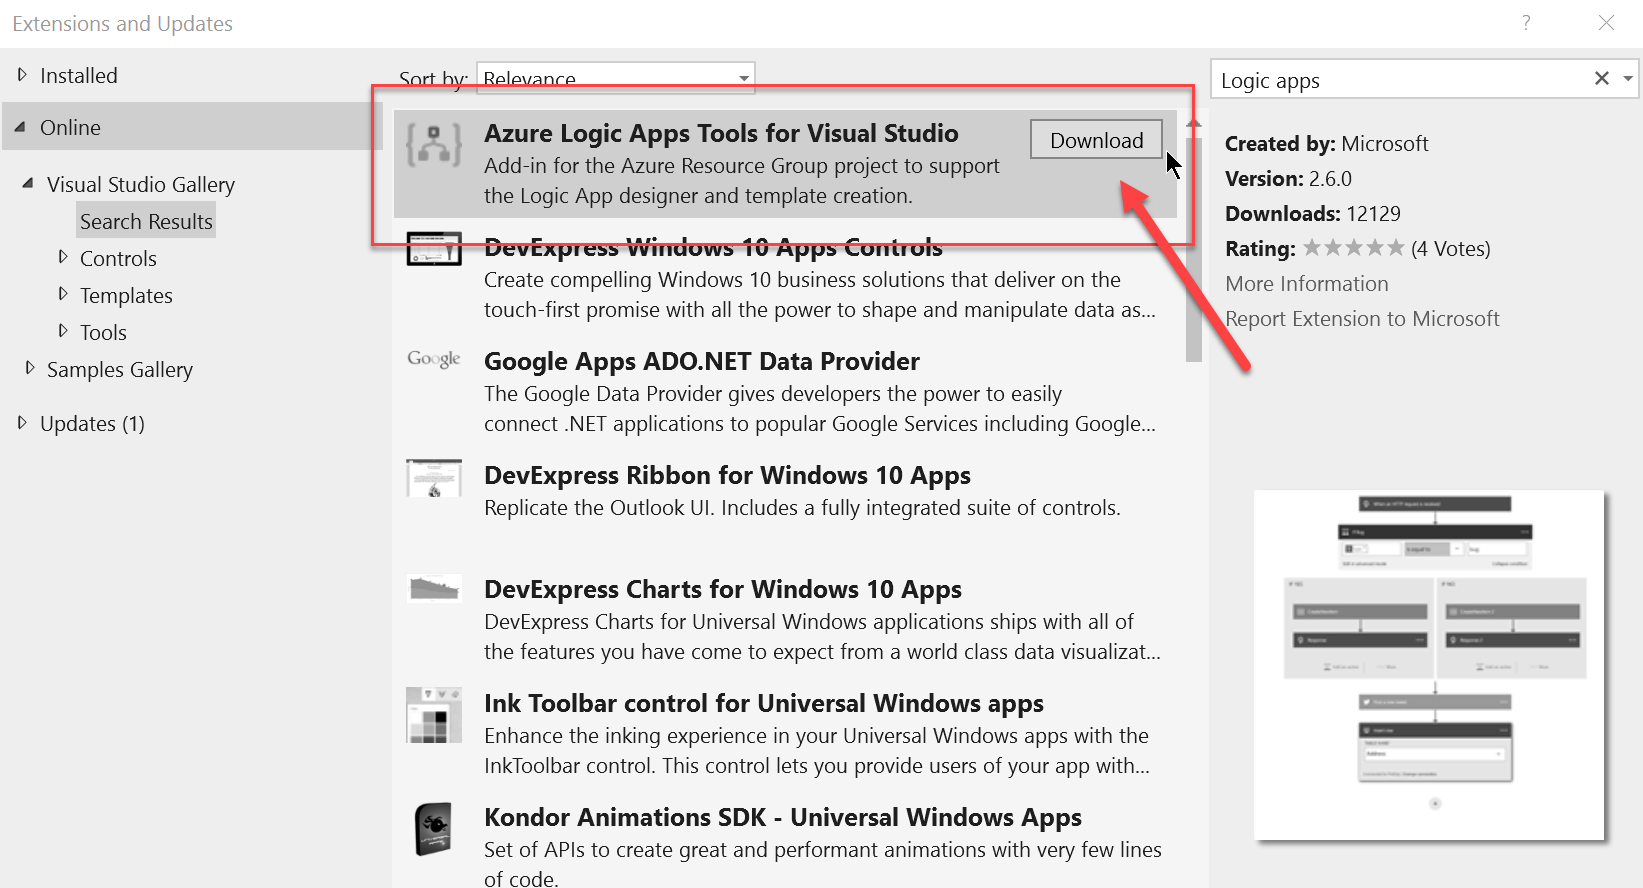
Task: Click the (4 Votes) text
Action: coord(1451,249)
